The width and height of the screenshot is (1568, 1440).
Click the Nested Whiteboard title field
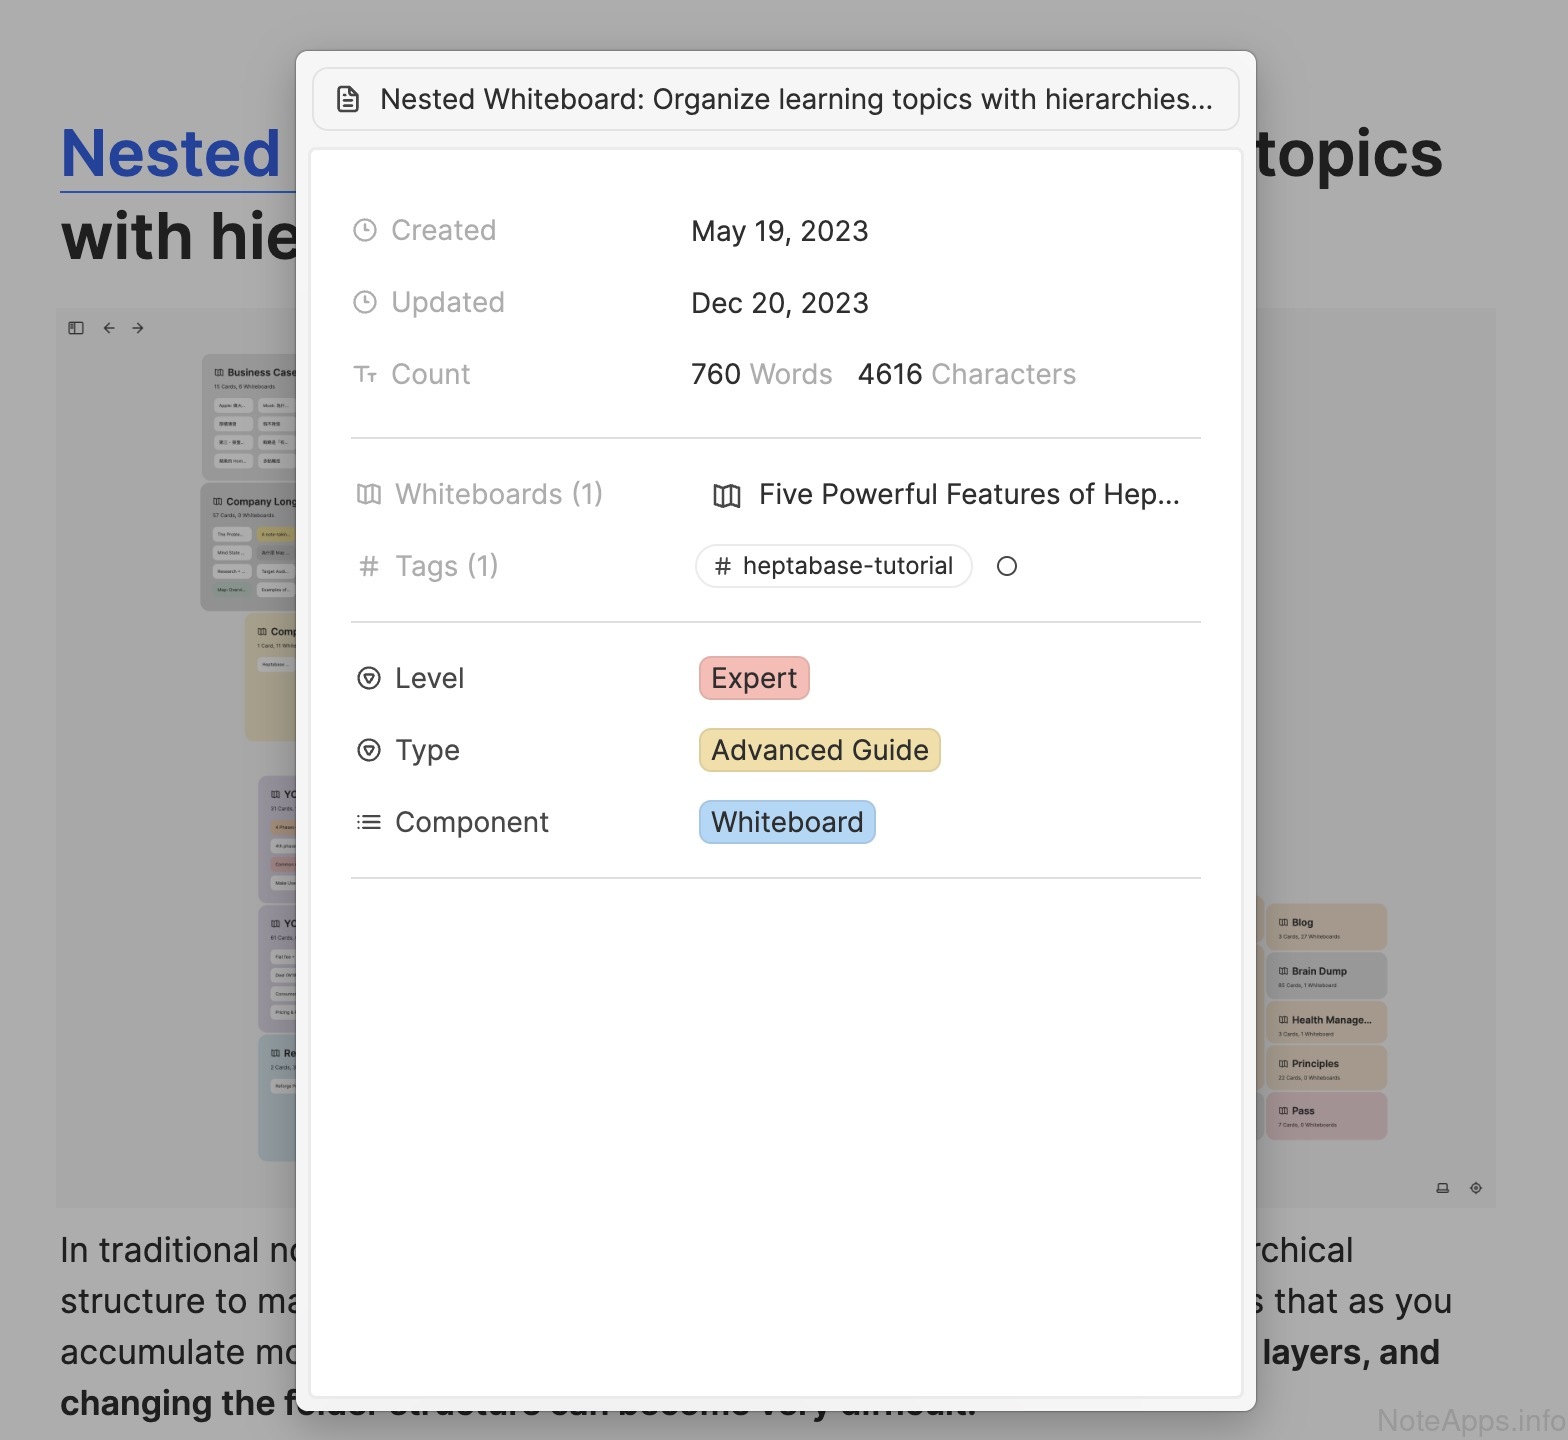click(795, 100)
